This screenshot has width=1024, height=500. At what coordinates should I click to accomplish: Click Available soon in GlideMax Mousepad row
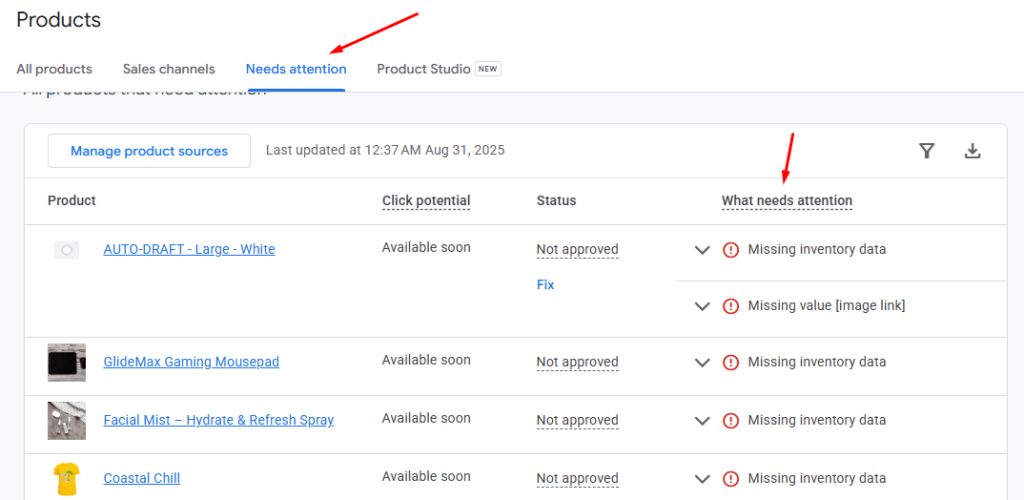point(426,360)
